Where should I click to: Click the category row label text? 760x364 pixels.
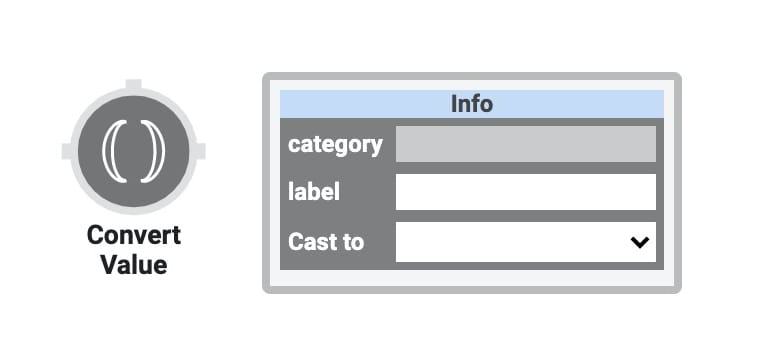pos(335,145)
